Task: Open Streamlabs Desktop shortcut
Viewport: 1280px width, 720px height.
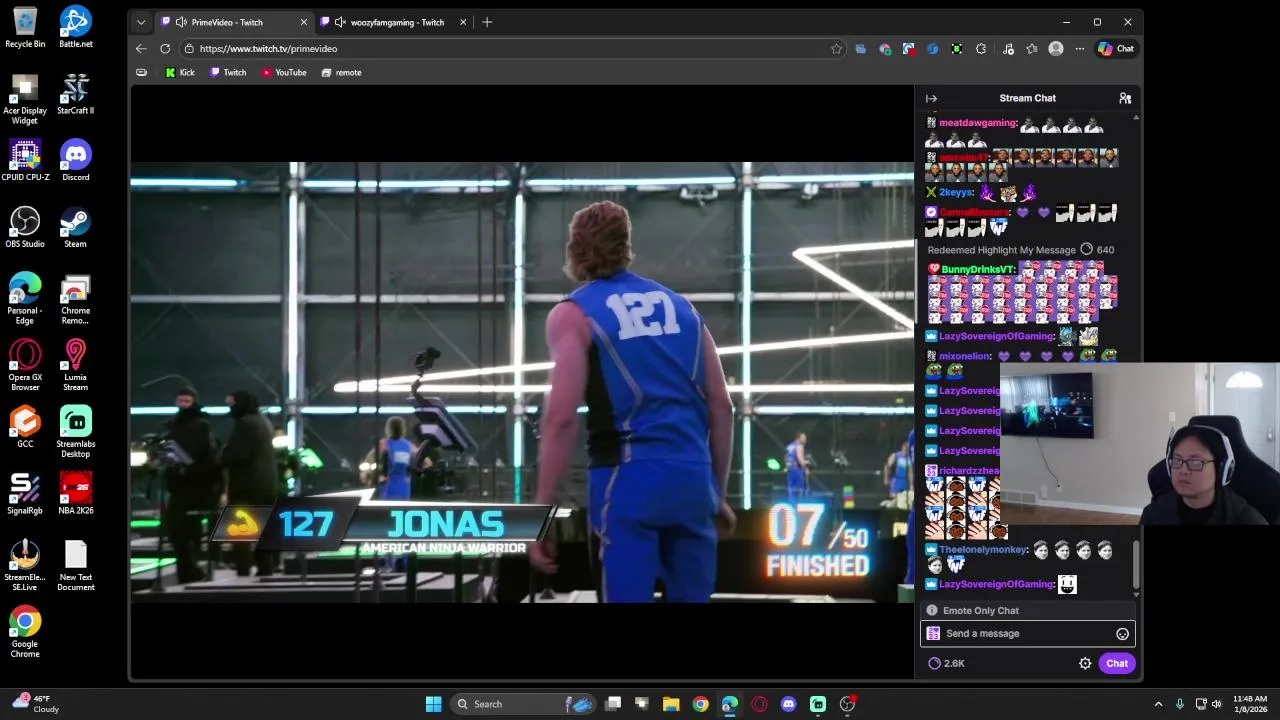Action: (75, 432)
